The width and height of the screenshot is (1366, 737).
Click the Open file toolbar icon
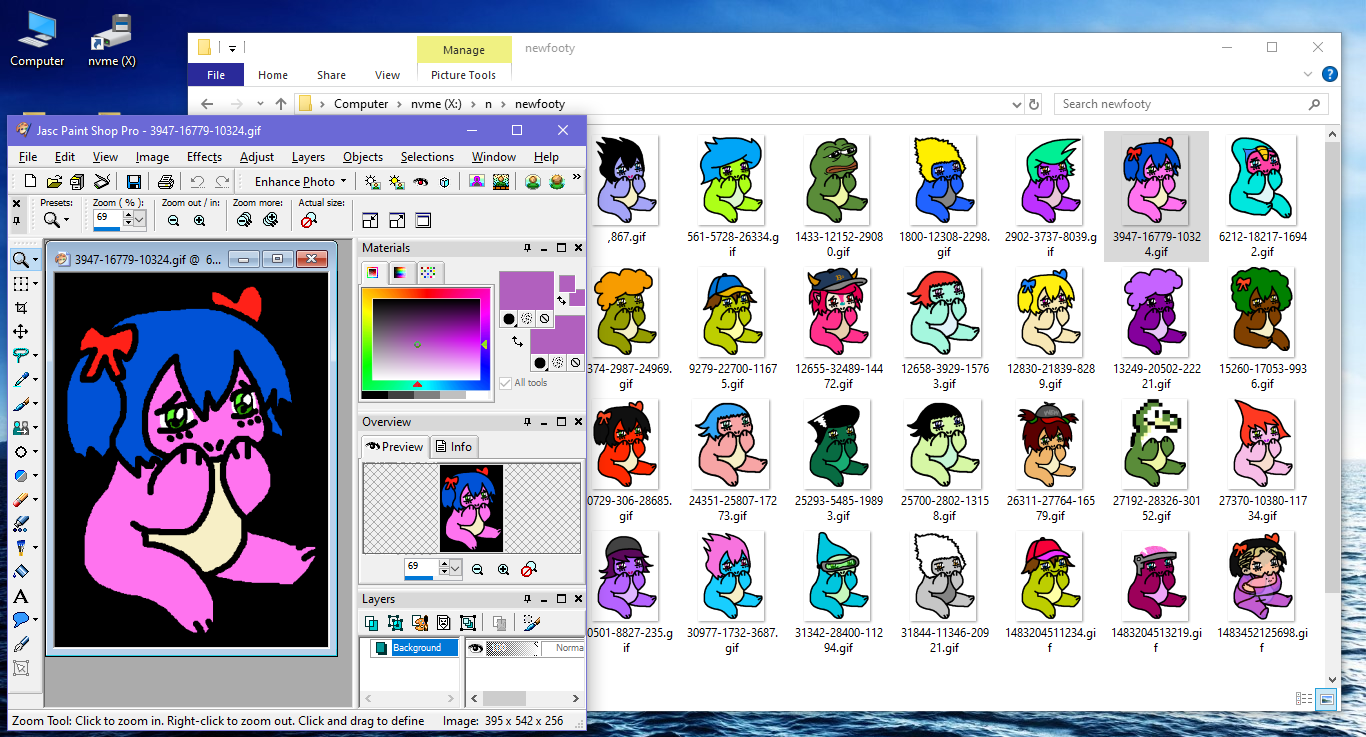pos(54,181)
